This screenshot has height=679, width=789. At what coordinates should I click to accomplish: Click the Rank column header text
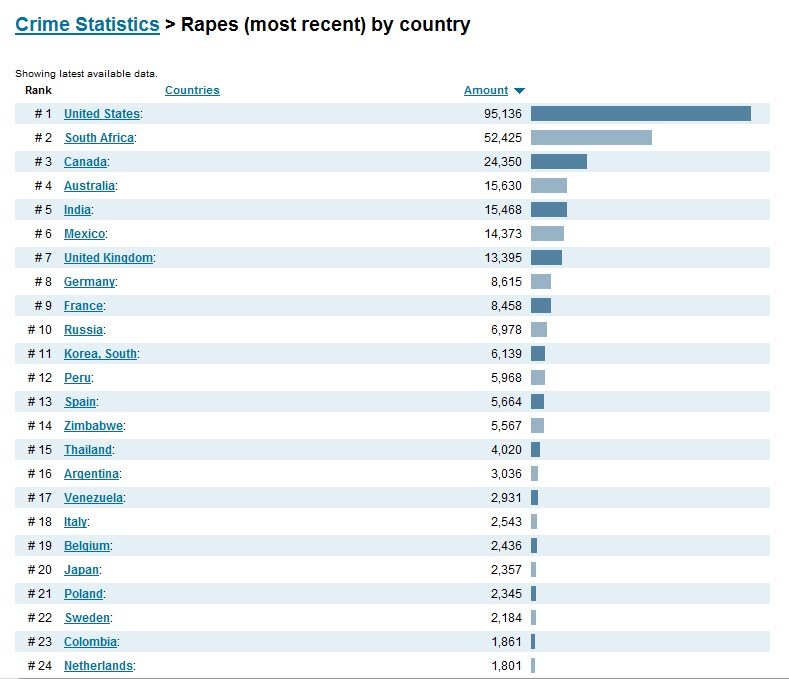tap(38, 90)
